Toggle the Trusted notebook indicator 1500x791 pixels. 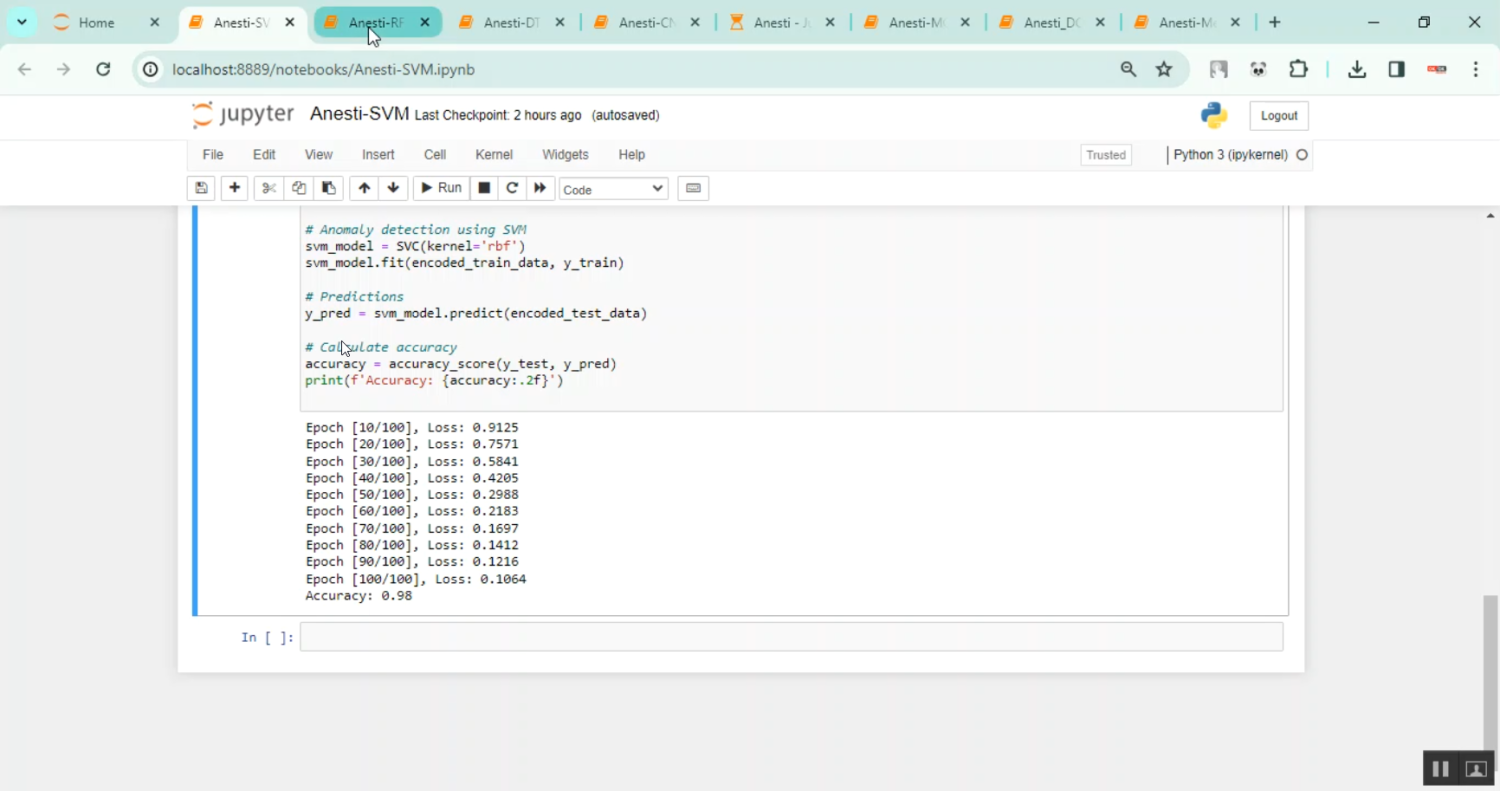1106,155
